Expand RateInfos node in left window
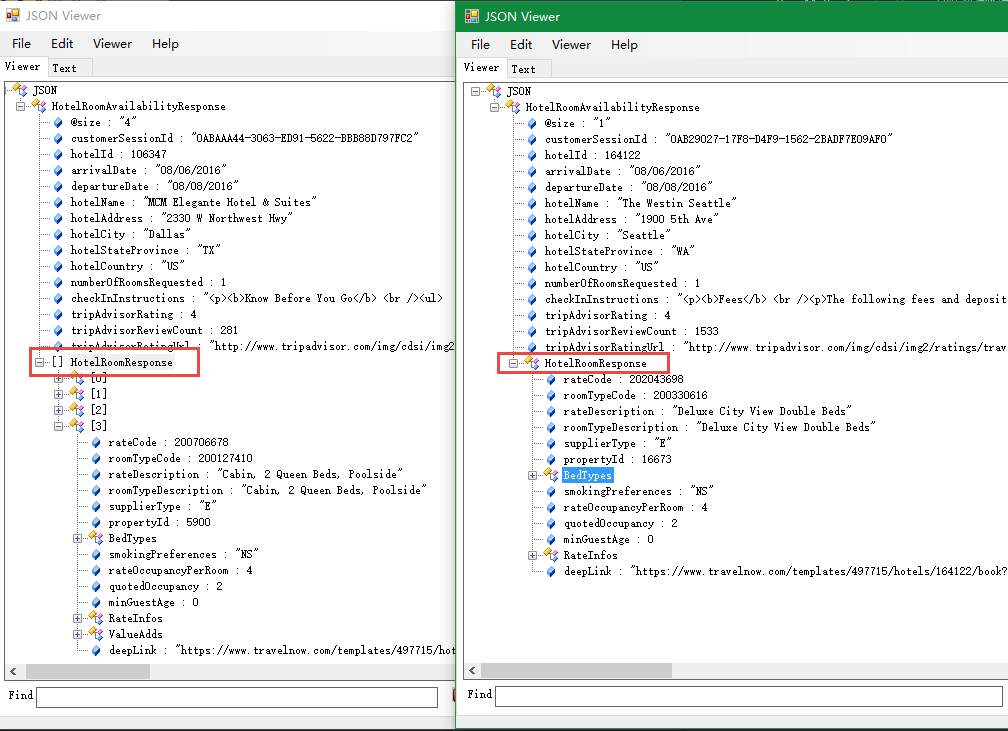The width and height of the screenshot is (1008, 731). pyautogui.click(x=77, y=618)
